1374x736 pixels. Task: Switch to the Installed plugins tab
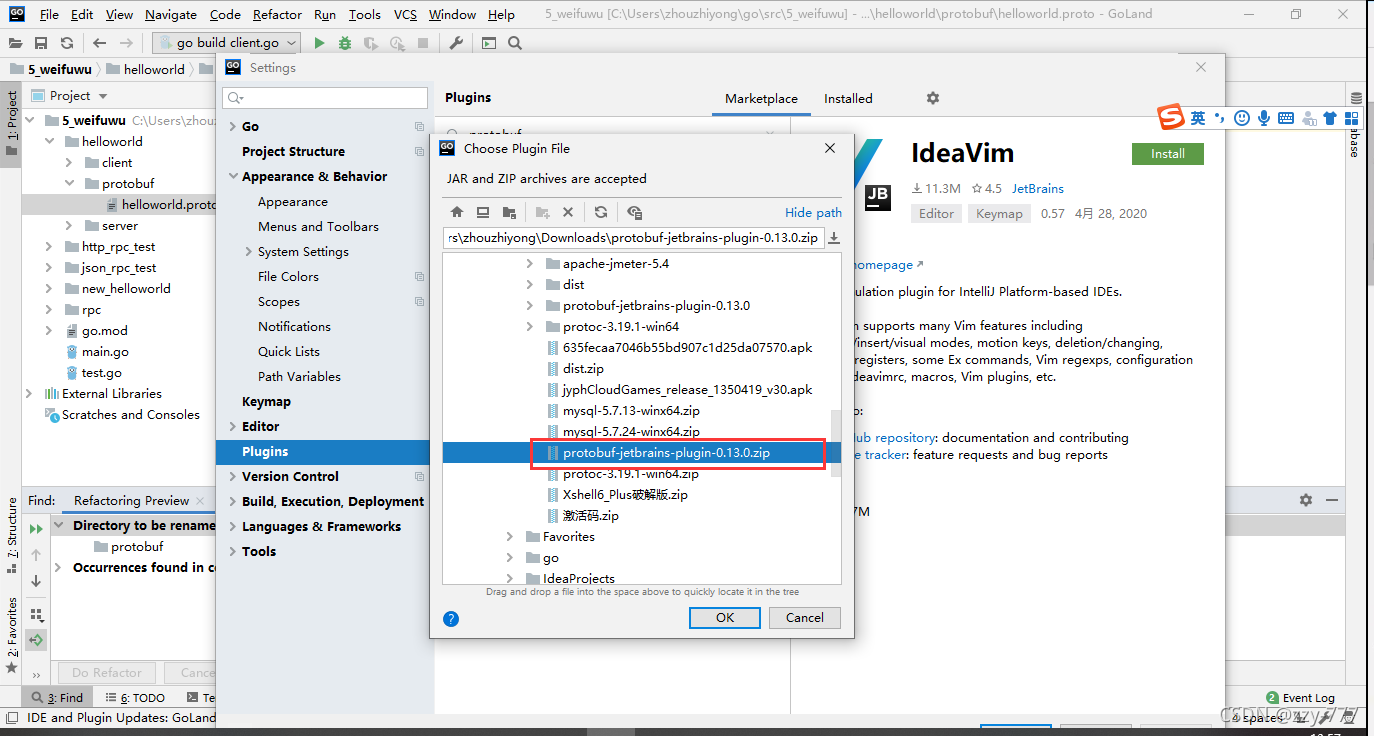pyautogui.click(x=848, y=98)
